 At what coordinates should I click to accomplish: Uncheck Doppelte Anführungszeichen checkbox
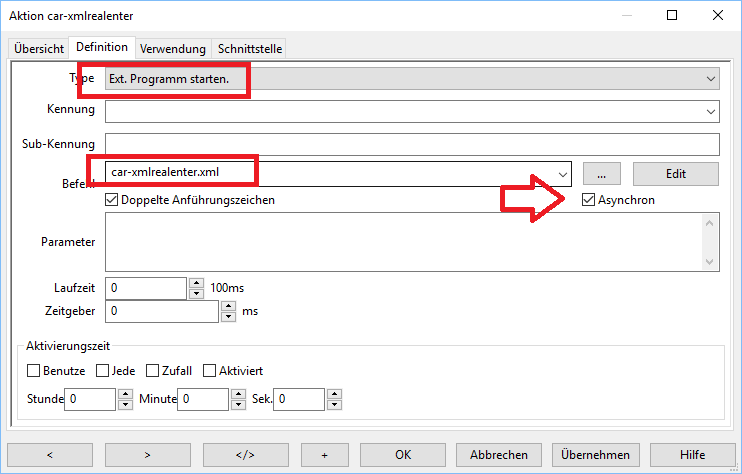pyautogui.click(x=112, y=200)
